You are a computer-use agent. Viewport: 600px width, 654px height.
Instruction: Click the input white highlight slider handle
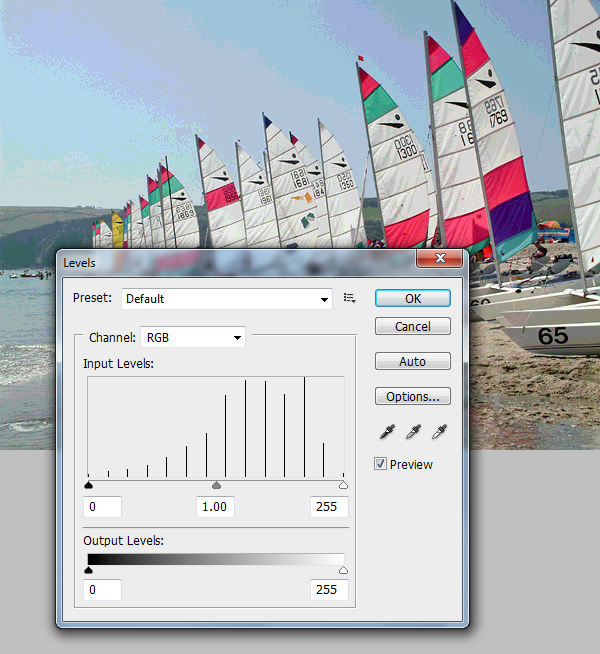pos(343,486)
